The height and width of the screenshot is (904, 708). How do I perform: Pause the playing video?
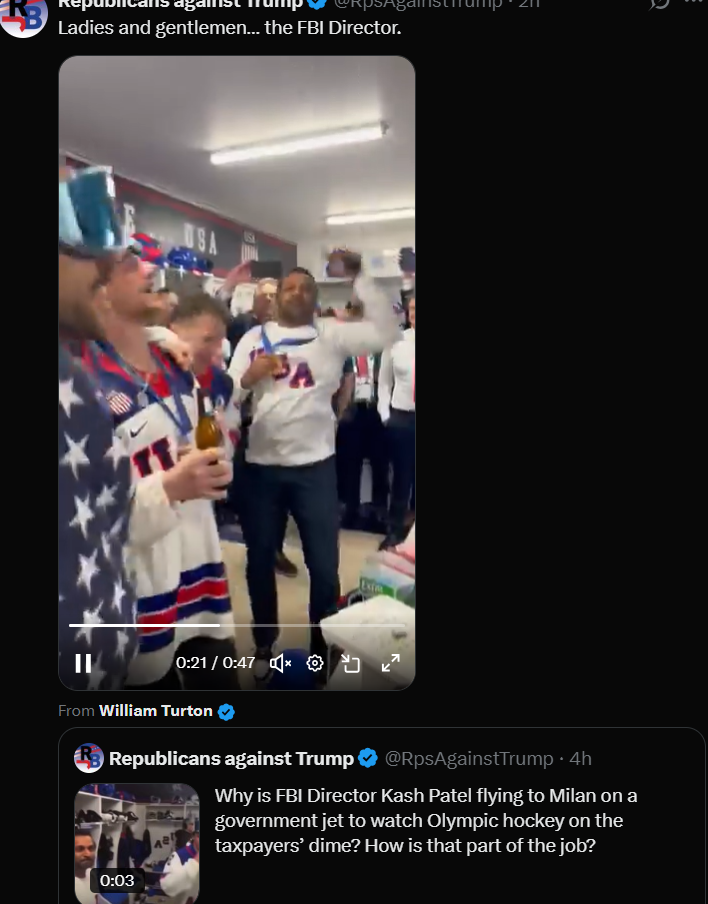83,663
